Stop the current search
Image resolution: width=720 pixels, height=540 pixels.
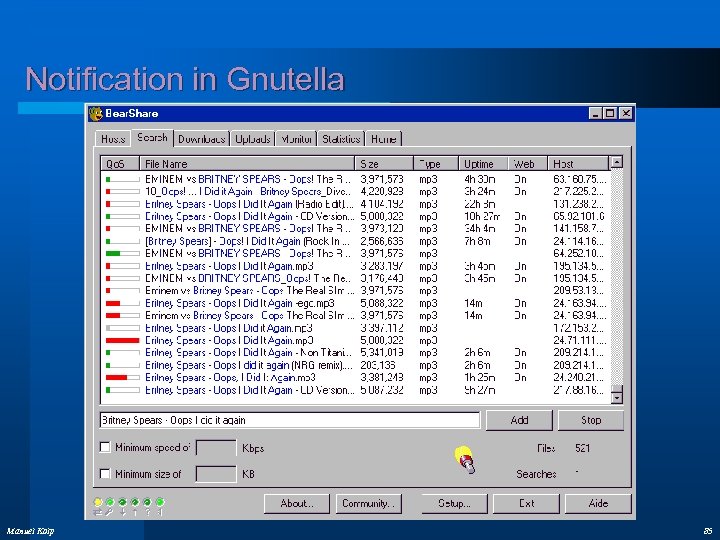point(591,420)
